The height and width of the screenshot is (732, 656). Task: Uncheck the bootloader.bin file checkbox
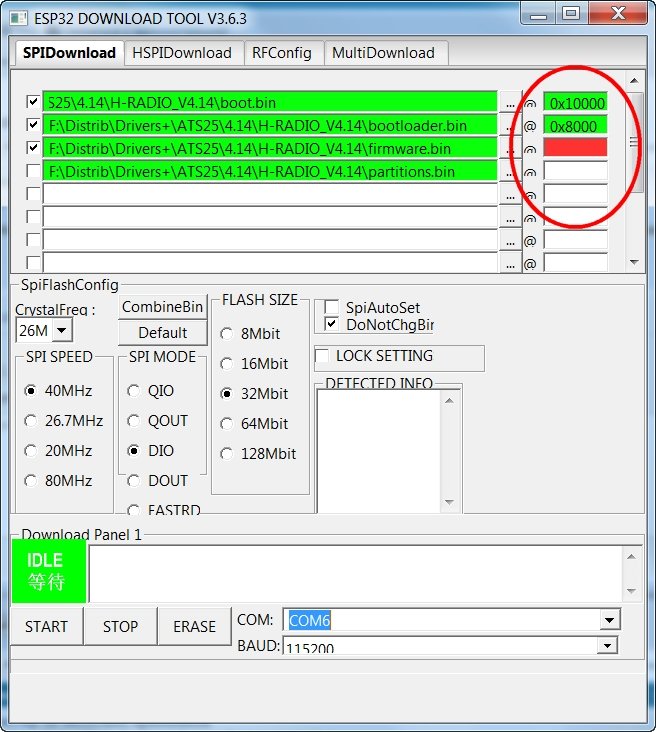pos(33,125)
